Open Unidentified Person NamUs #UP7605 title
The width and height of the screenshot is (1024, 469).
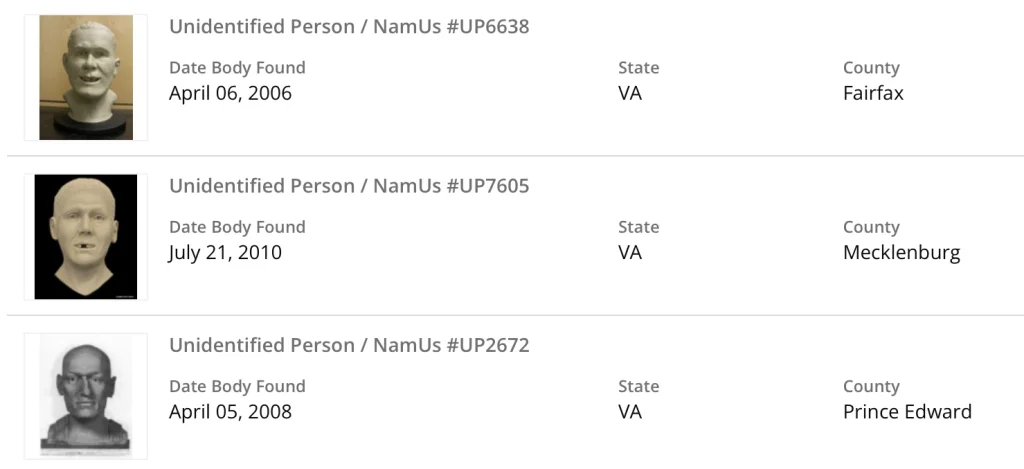(x=349, y=186)
